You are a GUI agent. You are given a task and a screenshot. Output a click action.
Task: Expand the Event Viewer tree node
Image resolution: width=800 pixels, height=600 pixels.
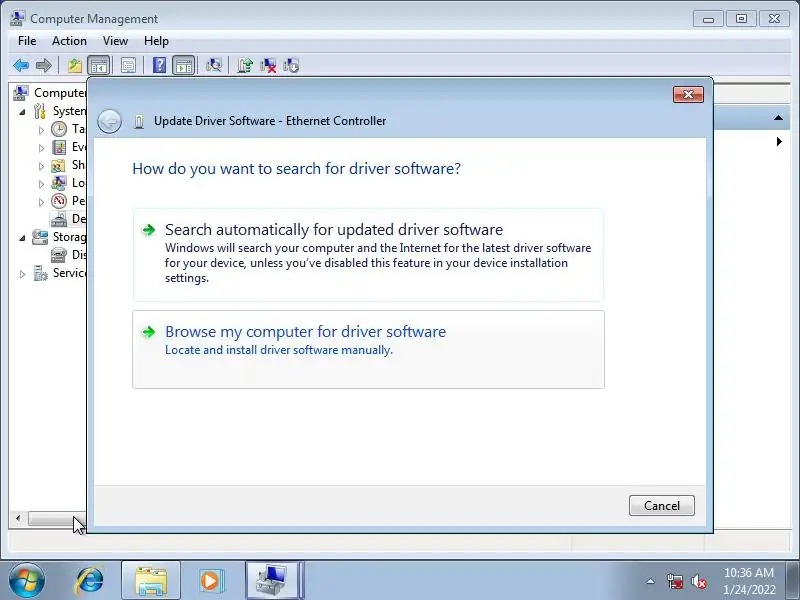41,148
